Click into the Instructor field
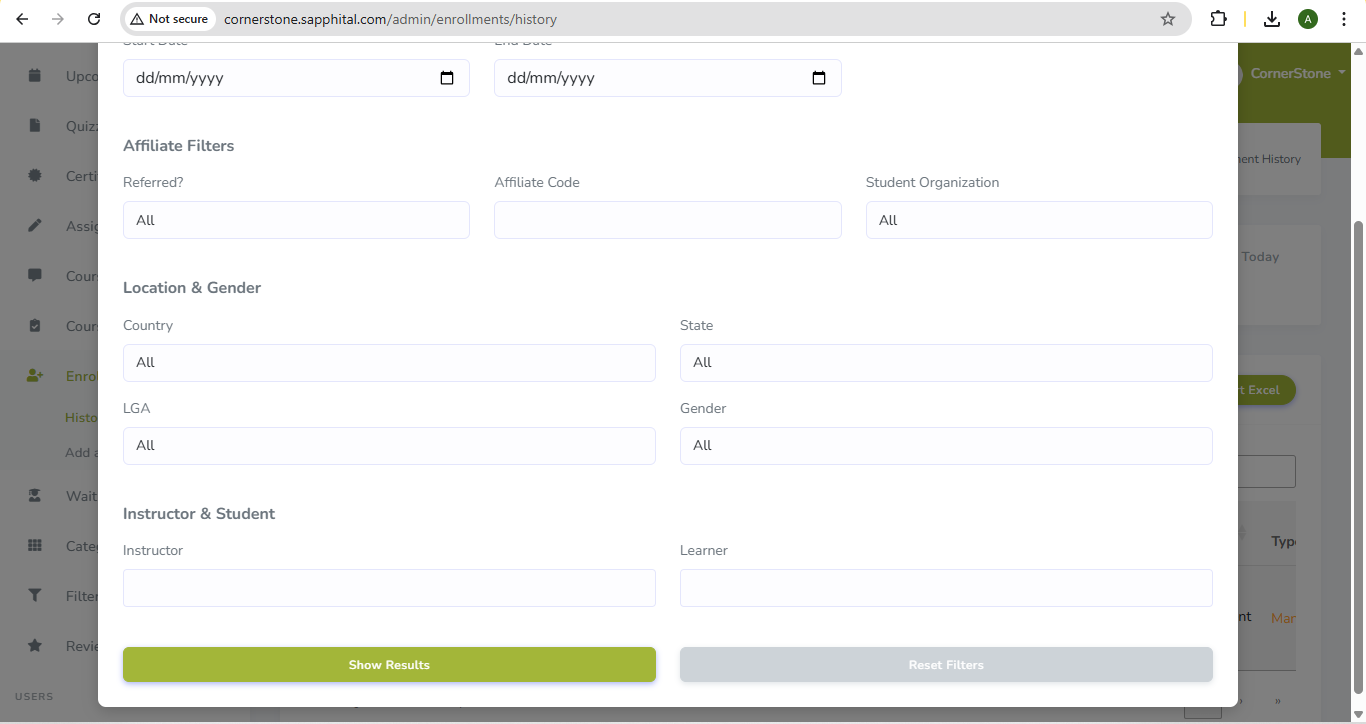1366x724 pixels. 389,588
